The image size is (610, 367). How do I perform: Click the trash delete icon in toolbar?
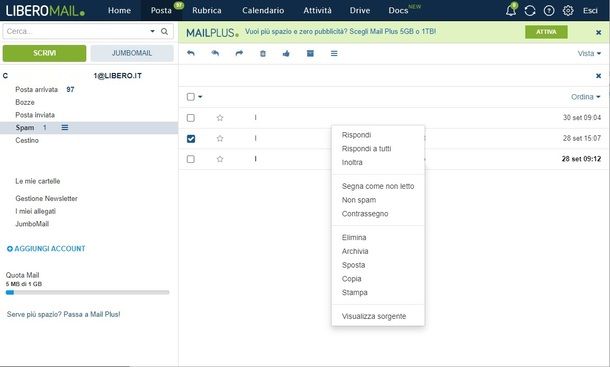tap(263, 53)
